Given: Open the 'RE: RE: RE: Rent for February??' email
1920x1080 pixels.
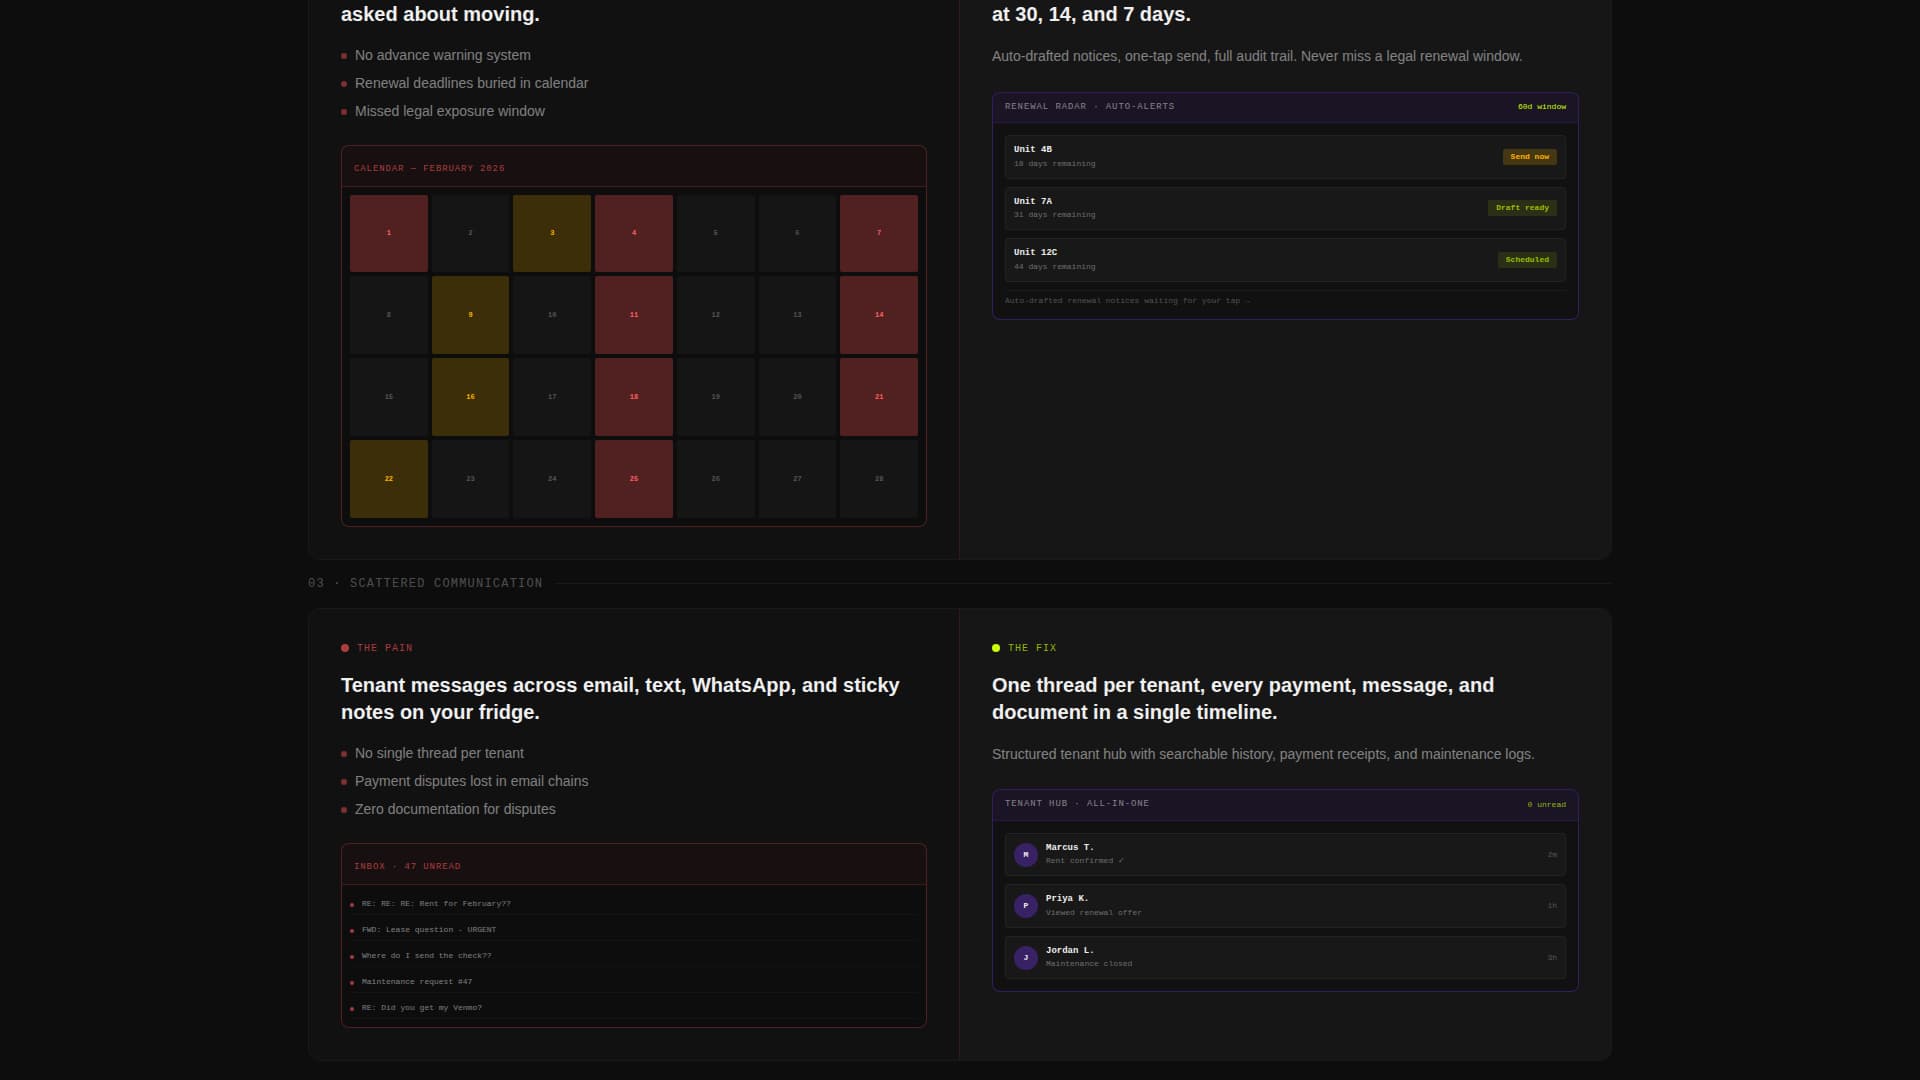Looking at the screenshot, I should [436, 904].
